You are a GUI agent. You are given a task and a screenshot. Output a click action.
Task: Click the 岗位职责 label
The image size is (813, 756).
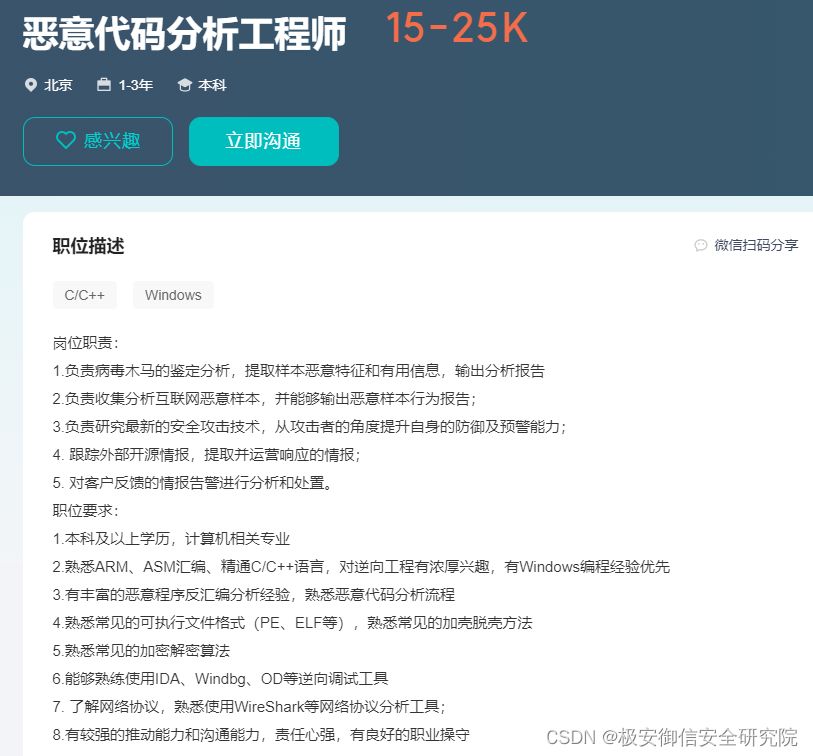tap(86, 343)
